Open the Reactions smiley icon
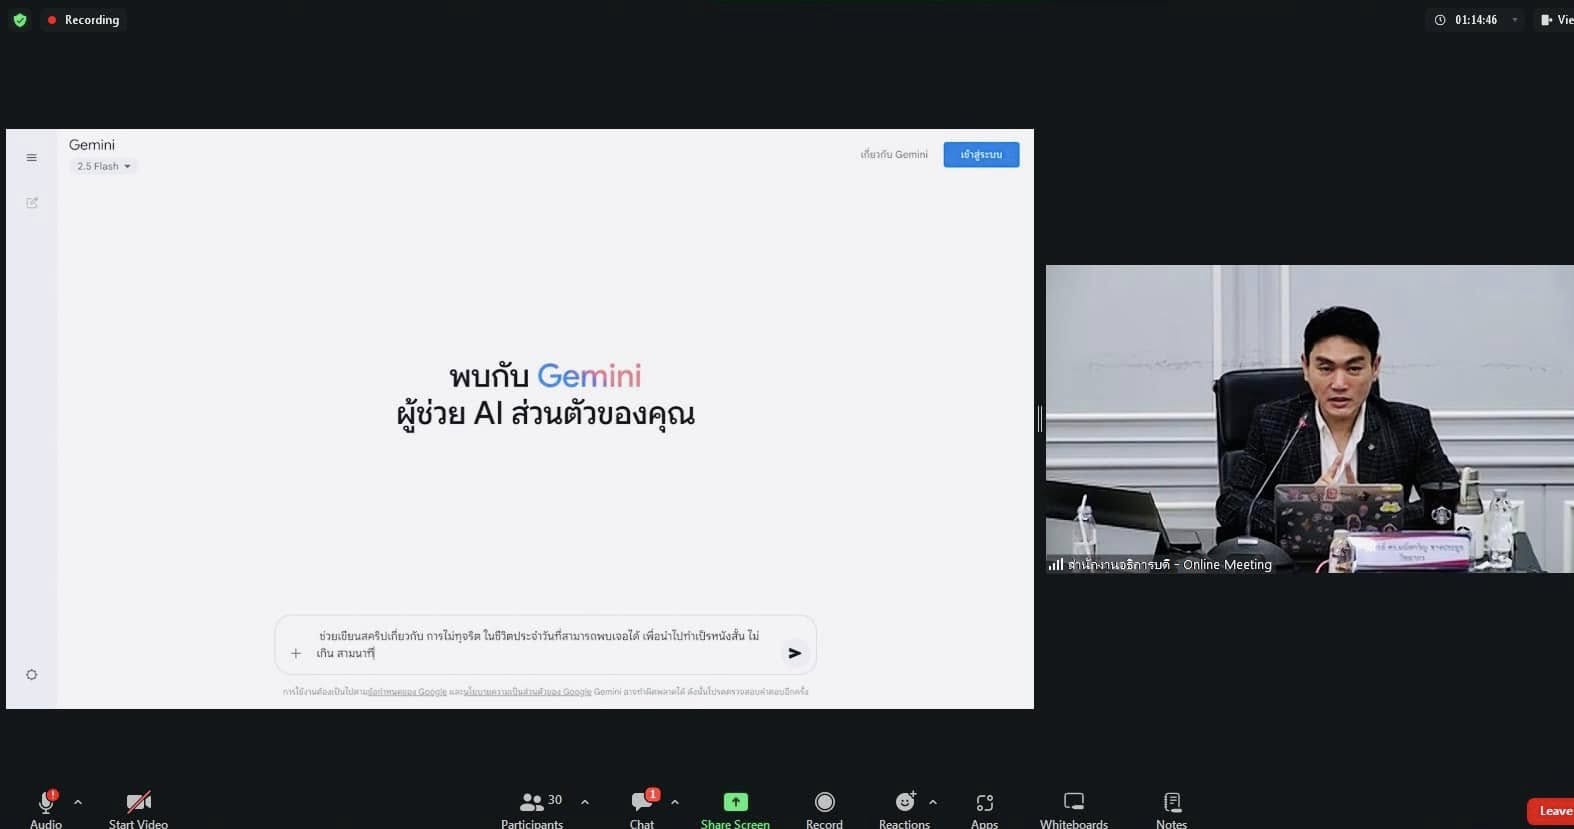The height and width of the screenshot is (829, 1574). tap(905, 802)
